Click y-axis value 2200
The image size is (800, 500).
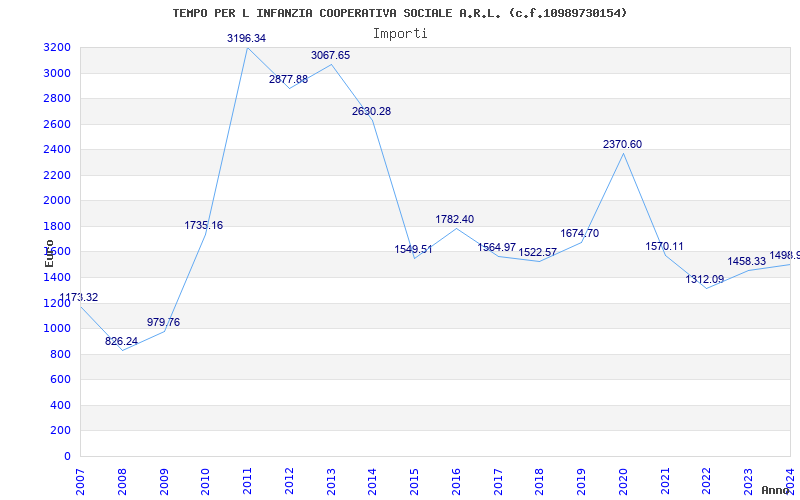pos(57,176)
